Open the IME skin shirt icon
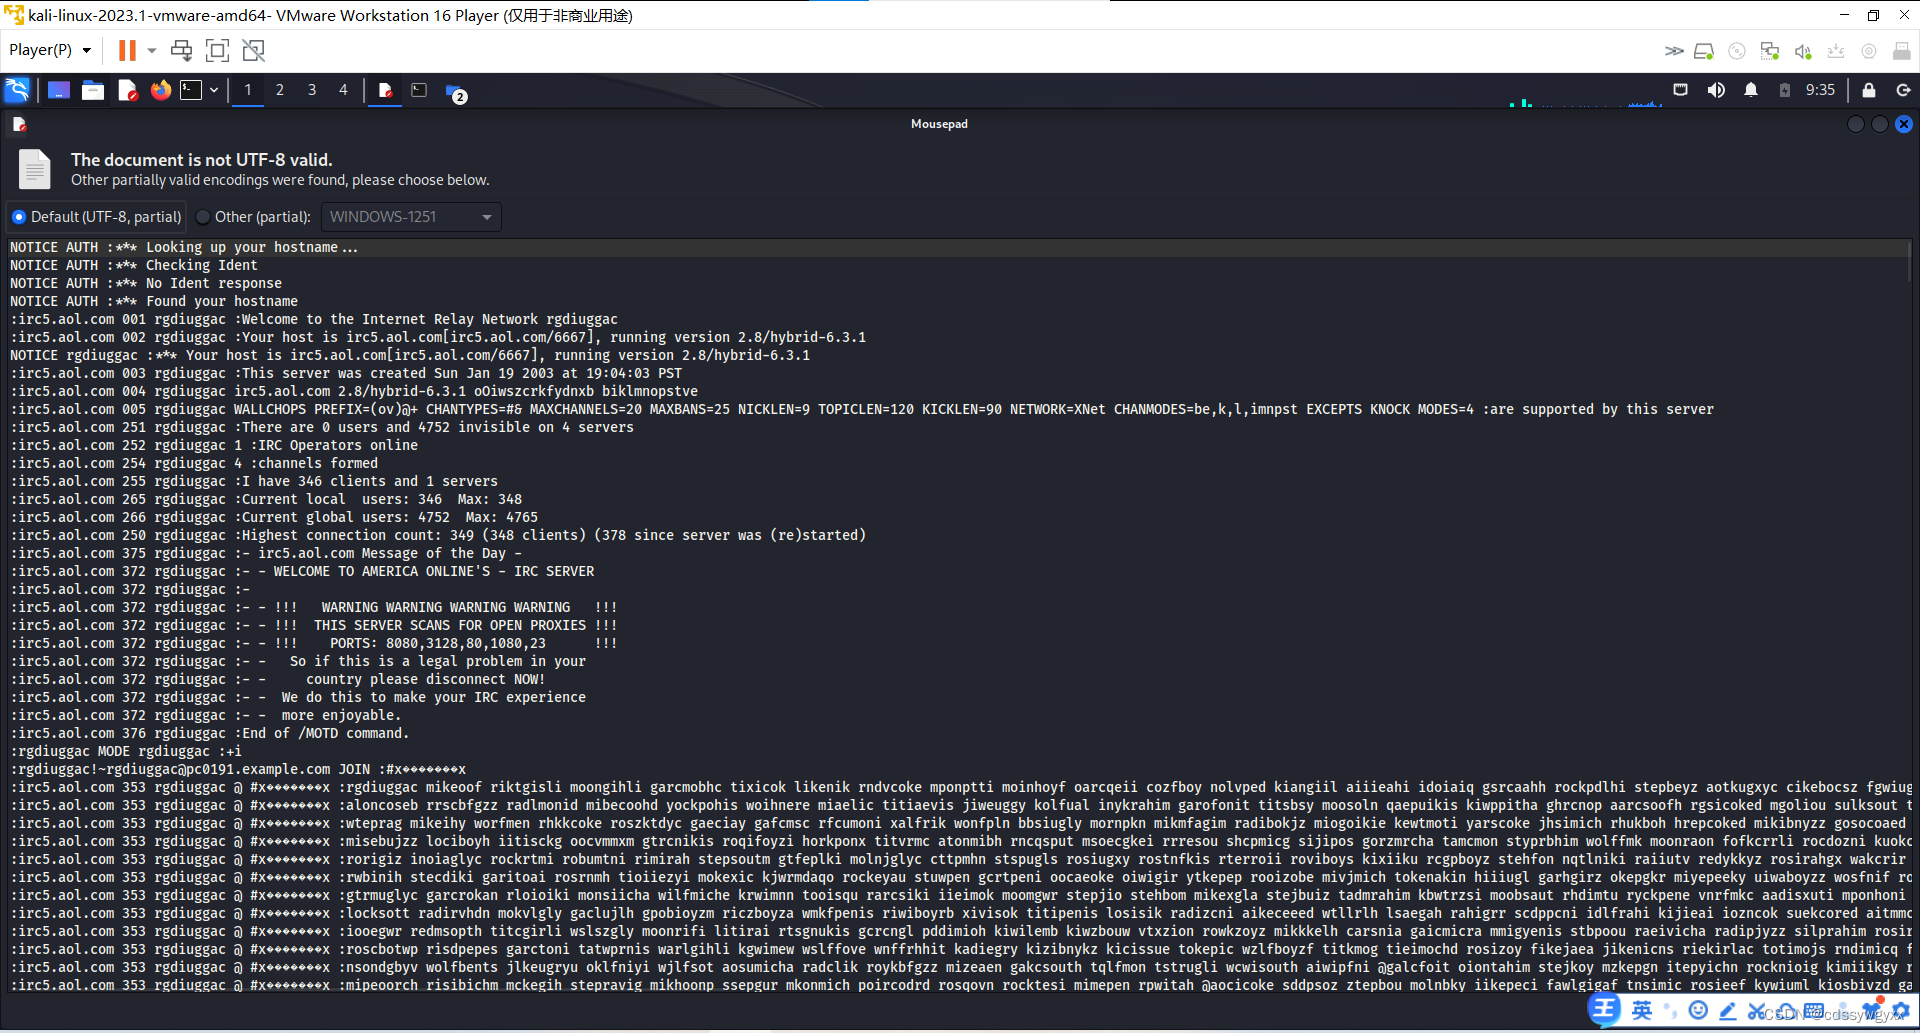Screen dimensions: 1920x1033 coord(1872,1010)
